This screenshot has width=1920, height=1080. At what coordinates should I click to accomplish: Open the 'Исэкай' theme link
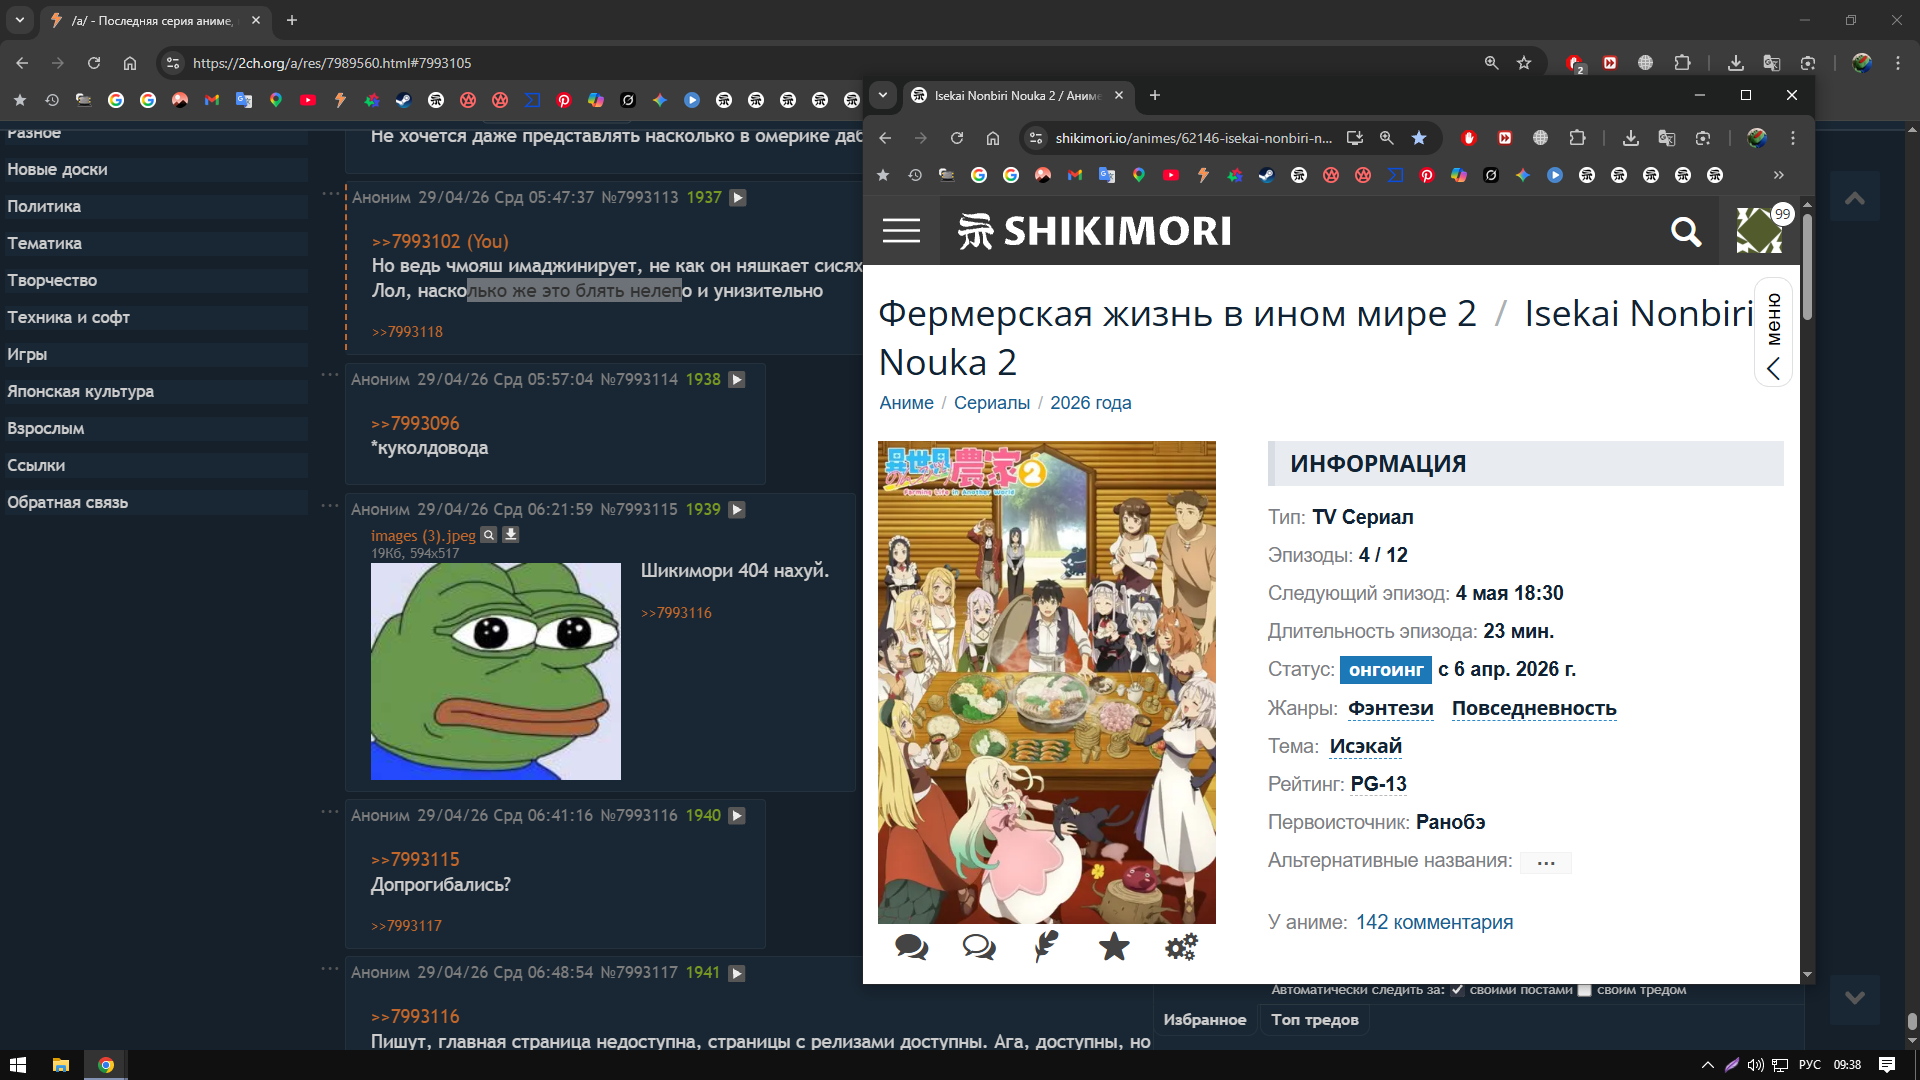(x=1366, y=746)
